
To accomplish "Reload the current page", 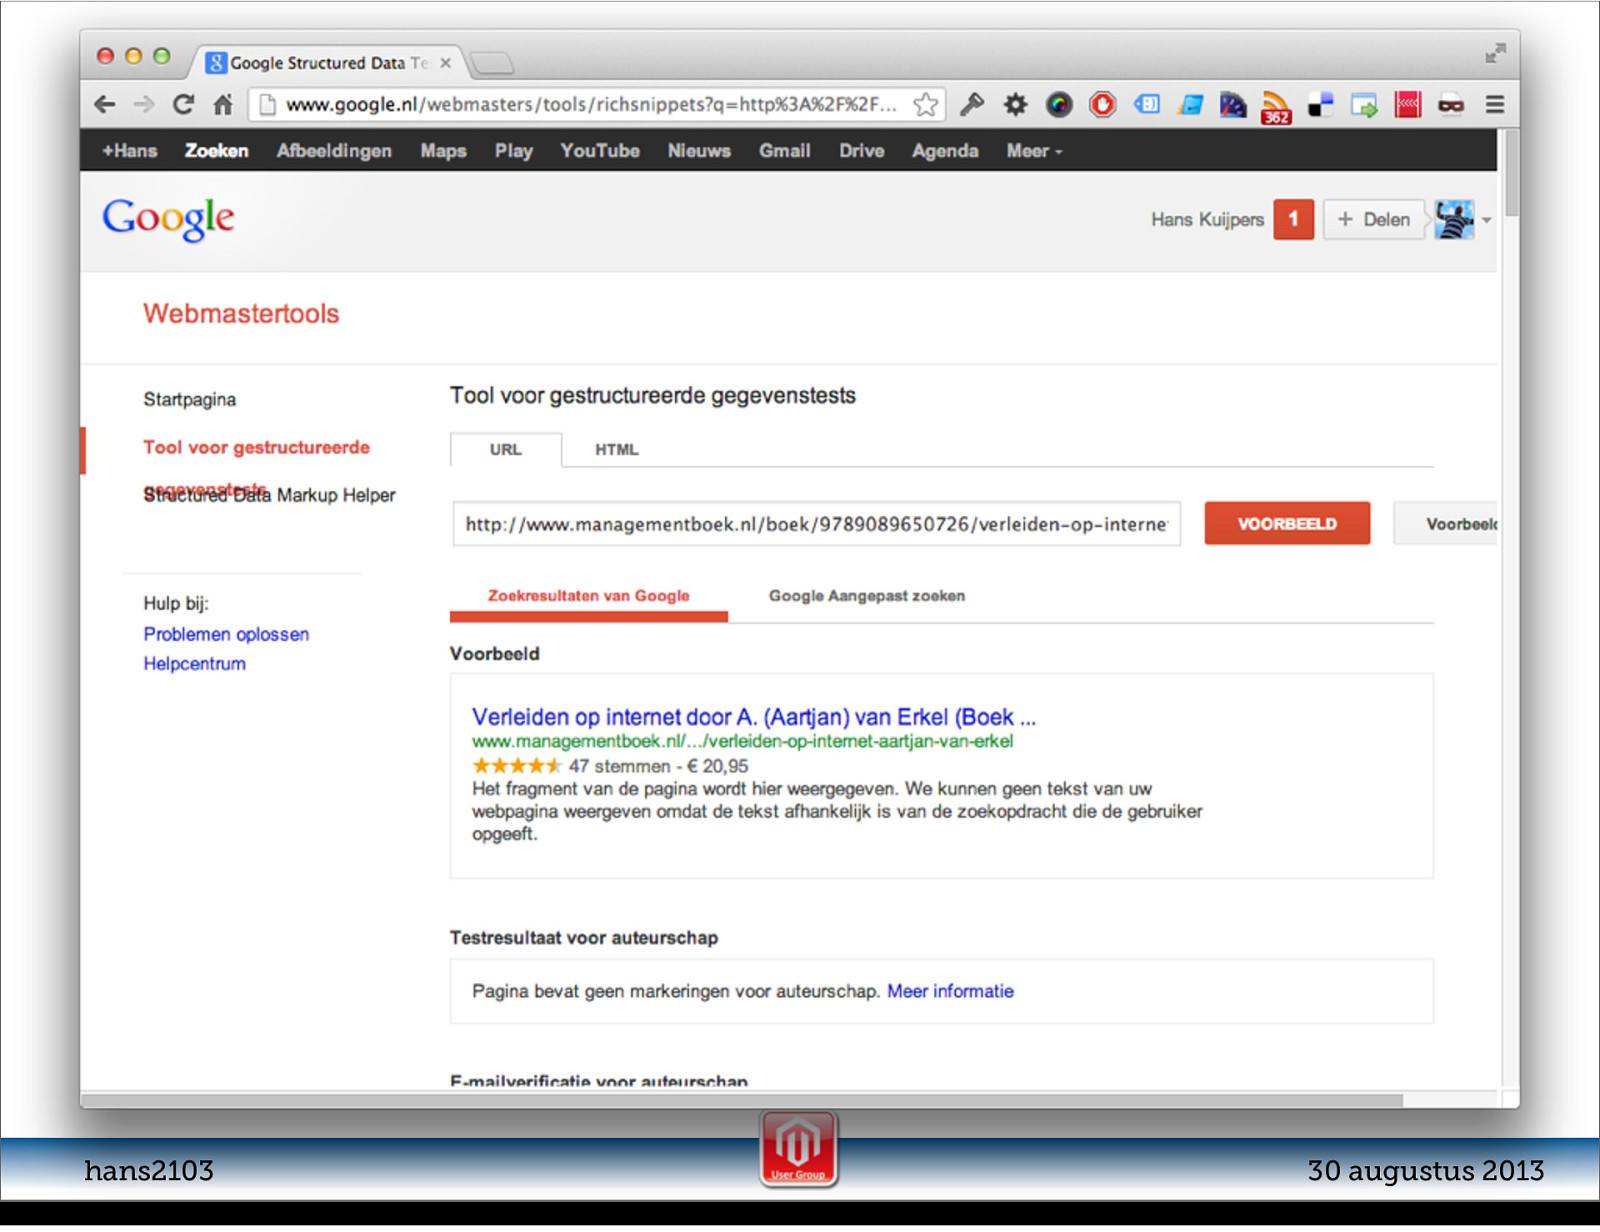I will (x=183, y=104).
